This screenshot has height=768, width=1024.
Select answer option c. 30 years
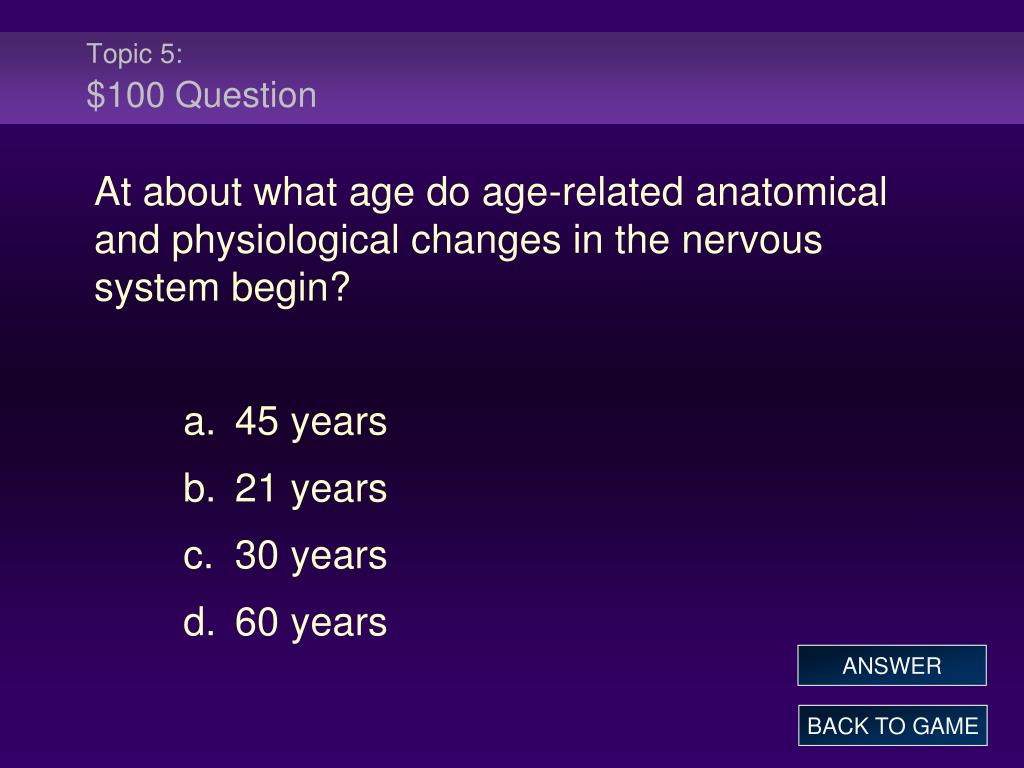point(285,556)
